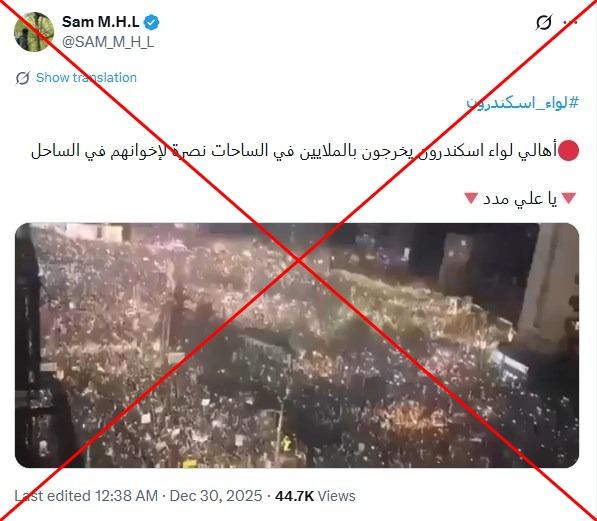Image resolution: width=597 pixels, height=521 pixels.
Task: Open Sam M.H.L's profile avatar
Action: tap(34, 32)
